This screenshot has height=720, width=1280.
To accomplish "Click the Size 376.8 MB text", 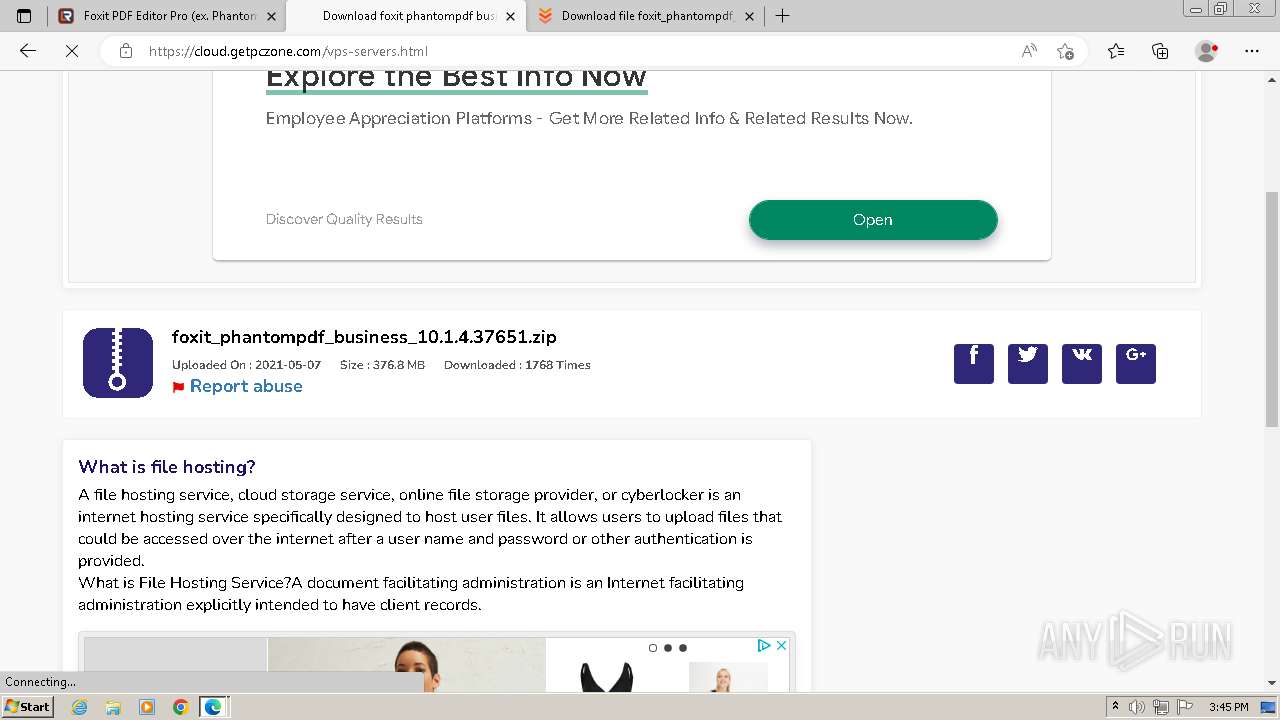I will click(382, 365).
